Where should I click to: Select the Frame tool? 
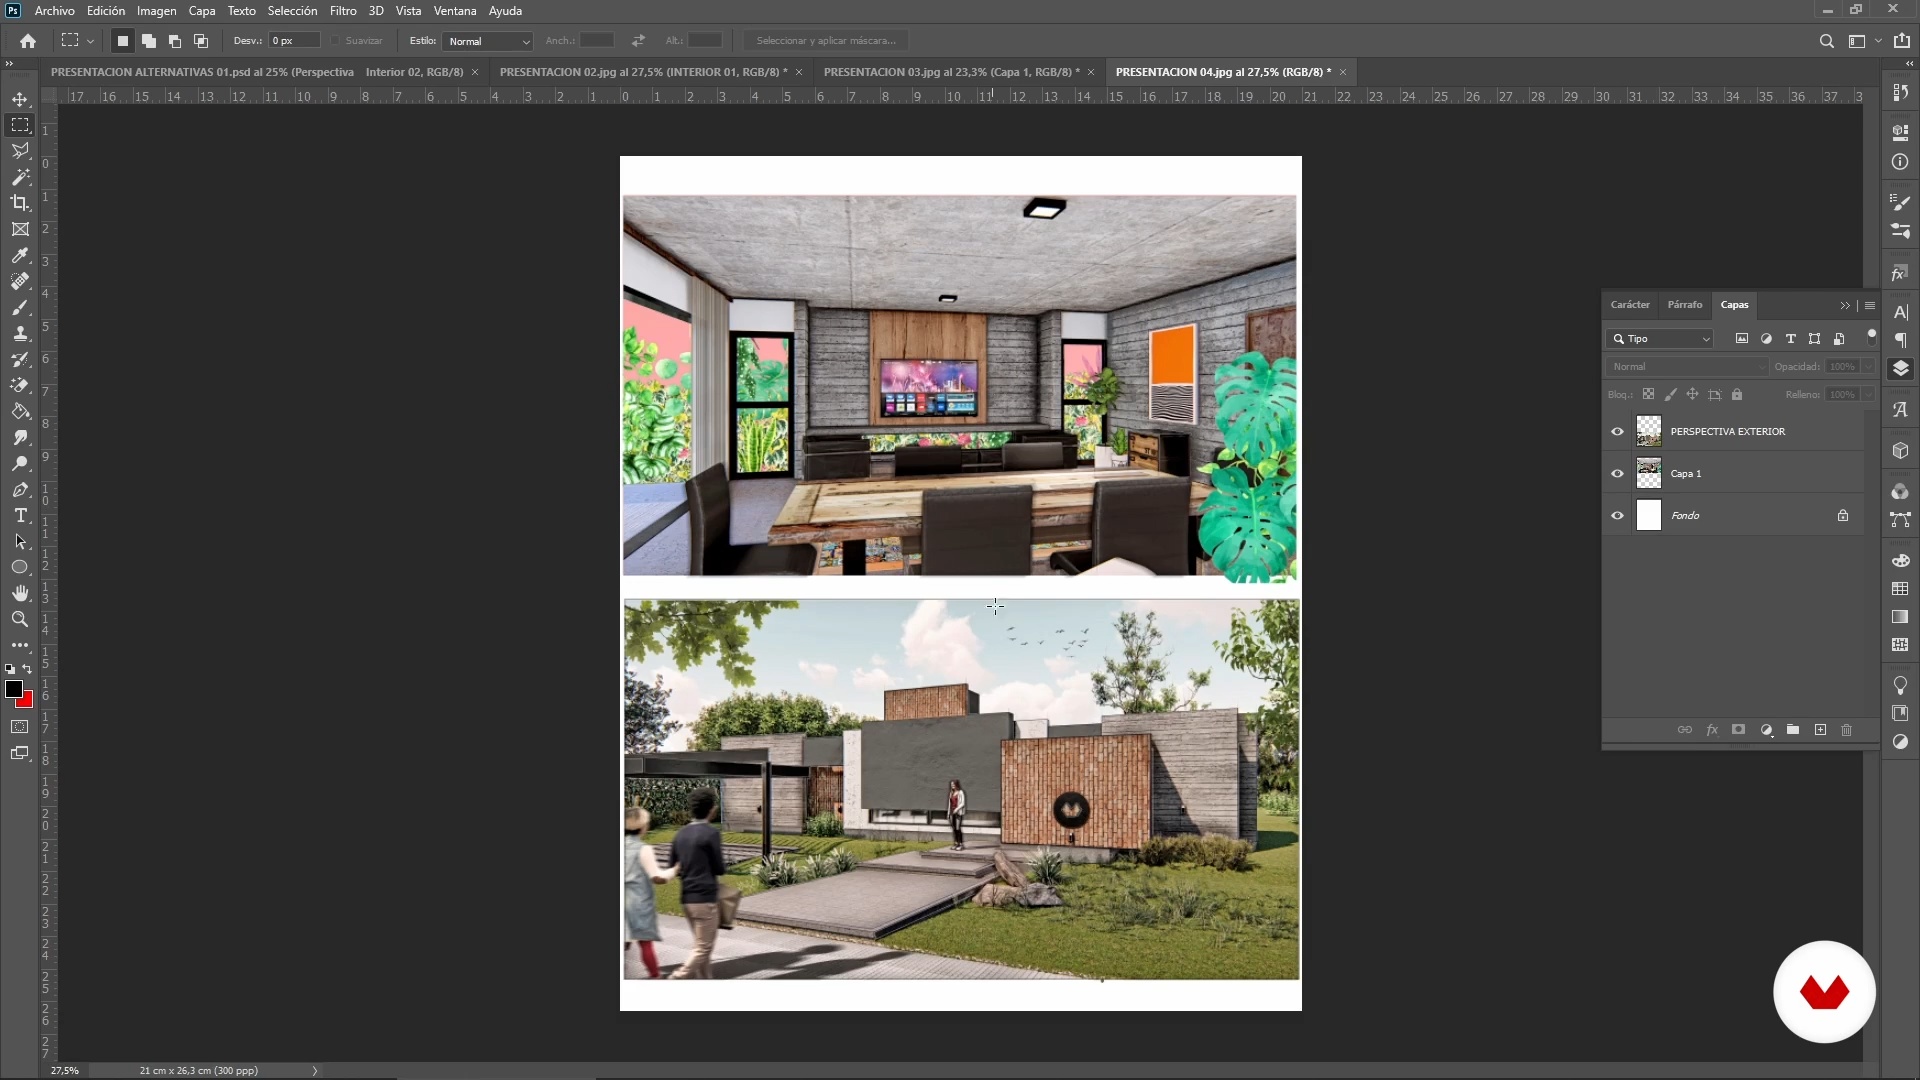(x=20, y=229)
